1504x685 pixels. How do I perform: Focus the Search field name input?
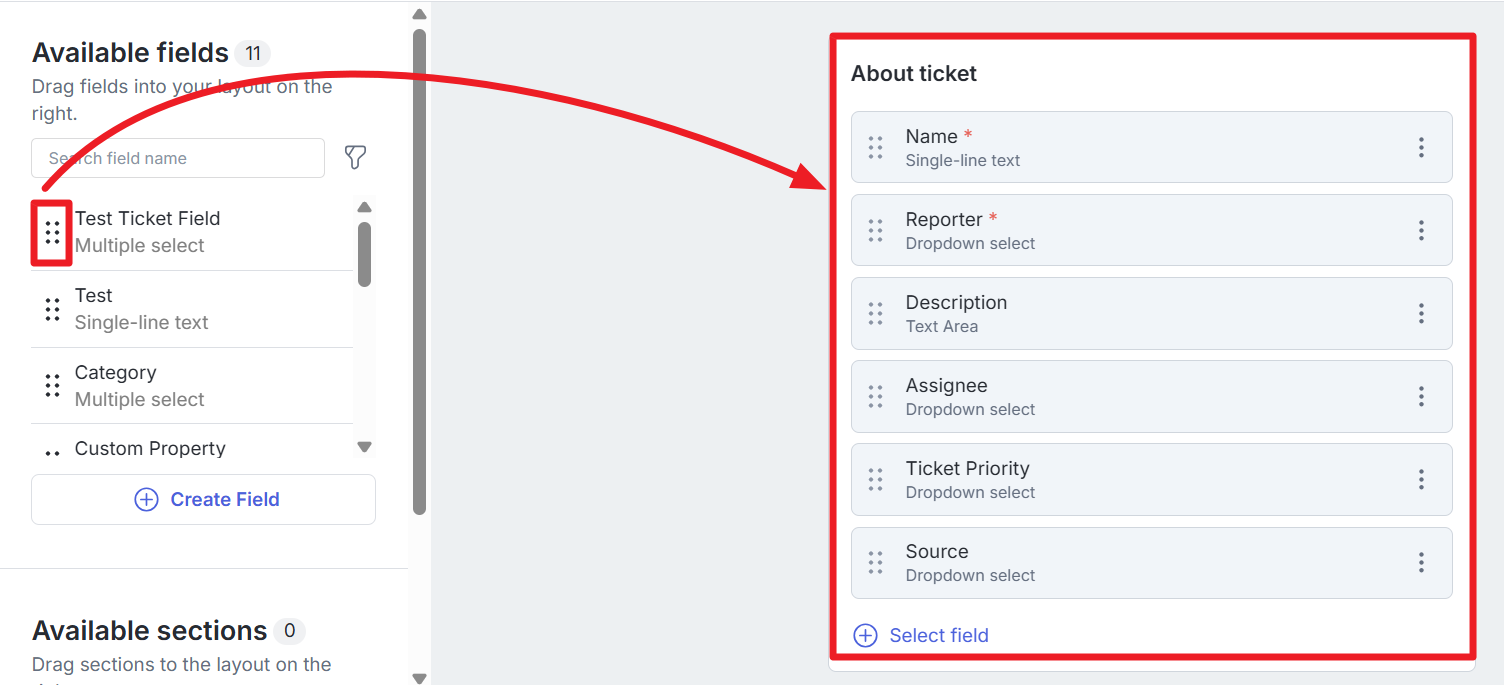(178, 158)
